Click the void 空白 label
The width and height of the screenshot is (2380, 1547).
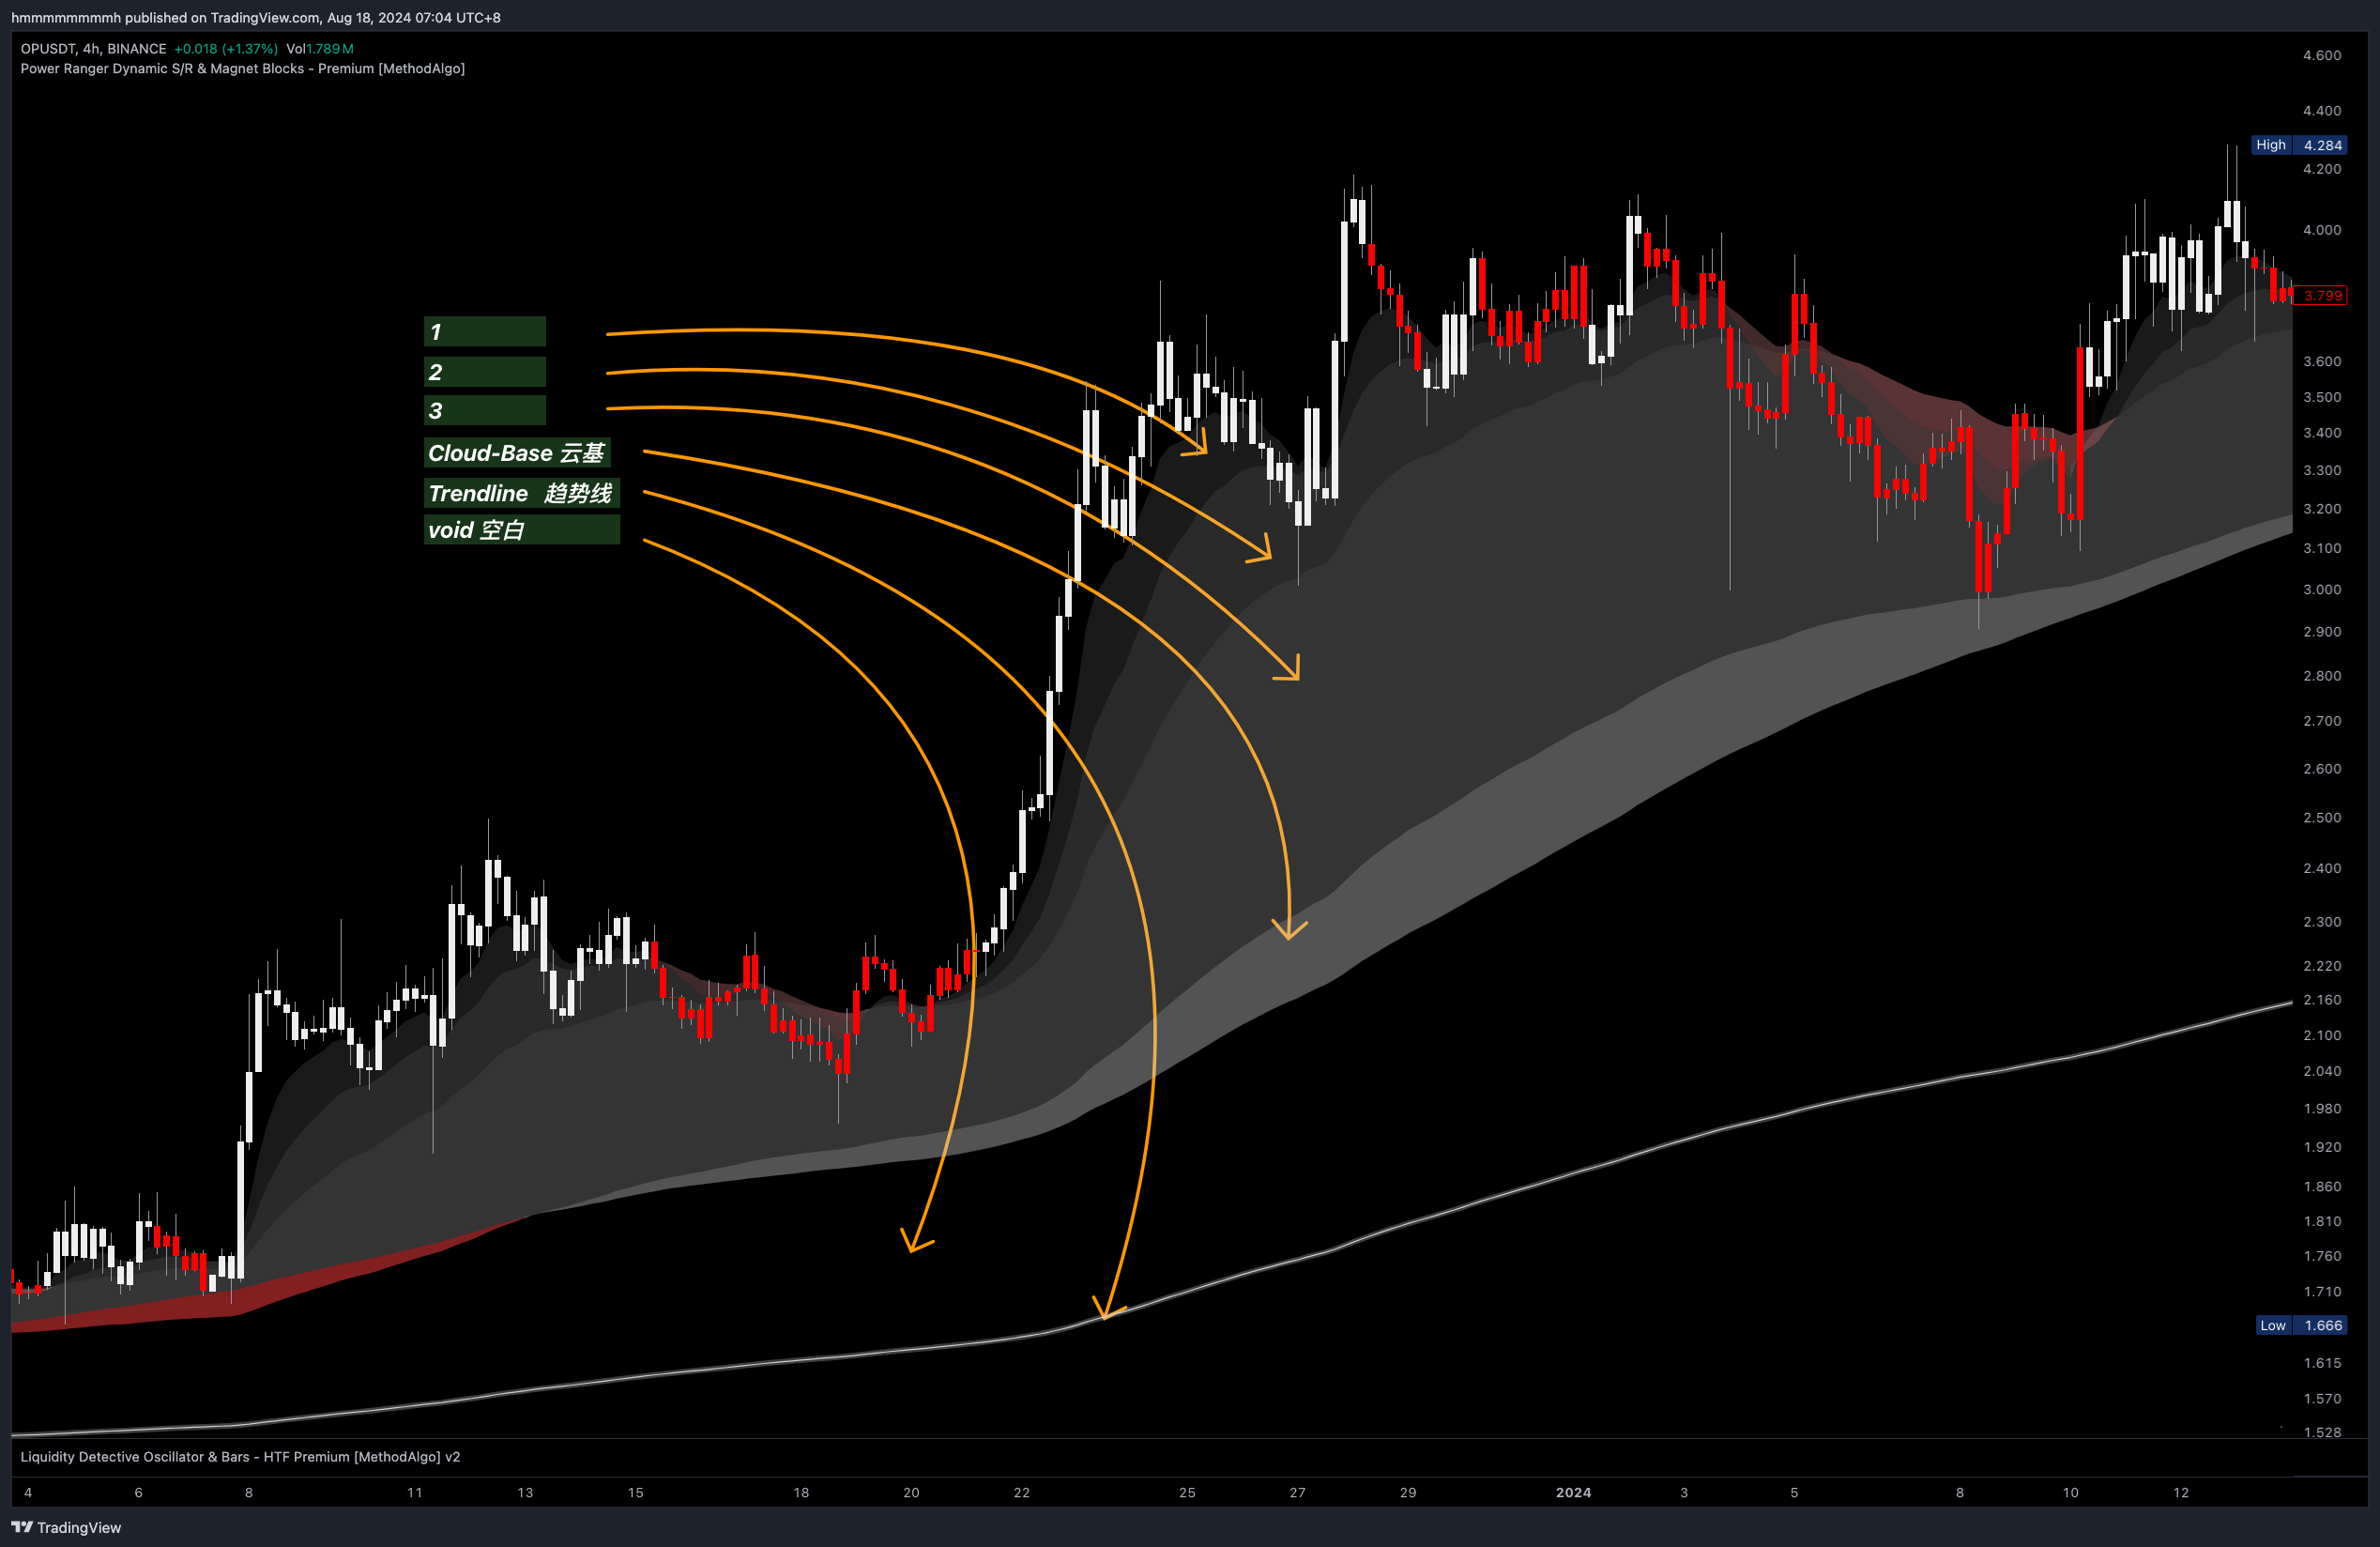pos(521,529)
